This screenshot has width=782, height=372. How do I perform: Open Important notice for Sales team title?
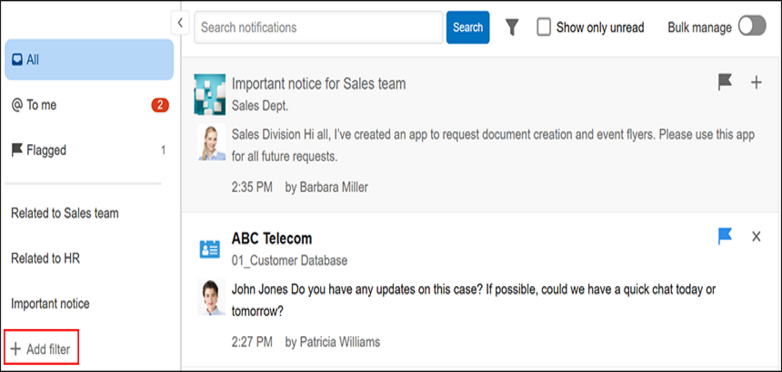pyautogui.click(x=319, y=83)
